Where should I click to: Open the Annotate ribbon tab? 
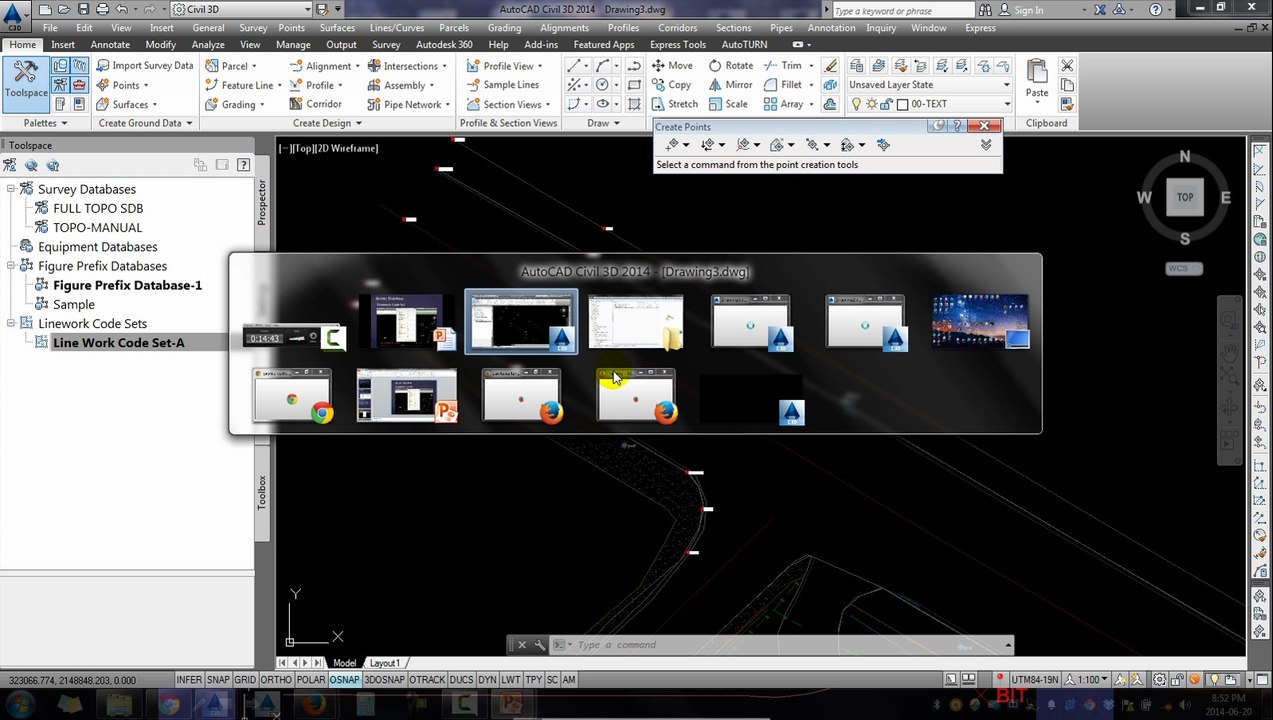[x=110, y=45]
